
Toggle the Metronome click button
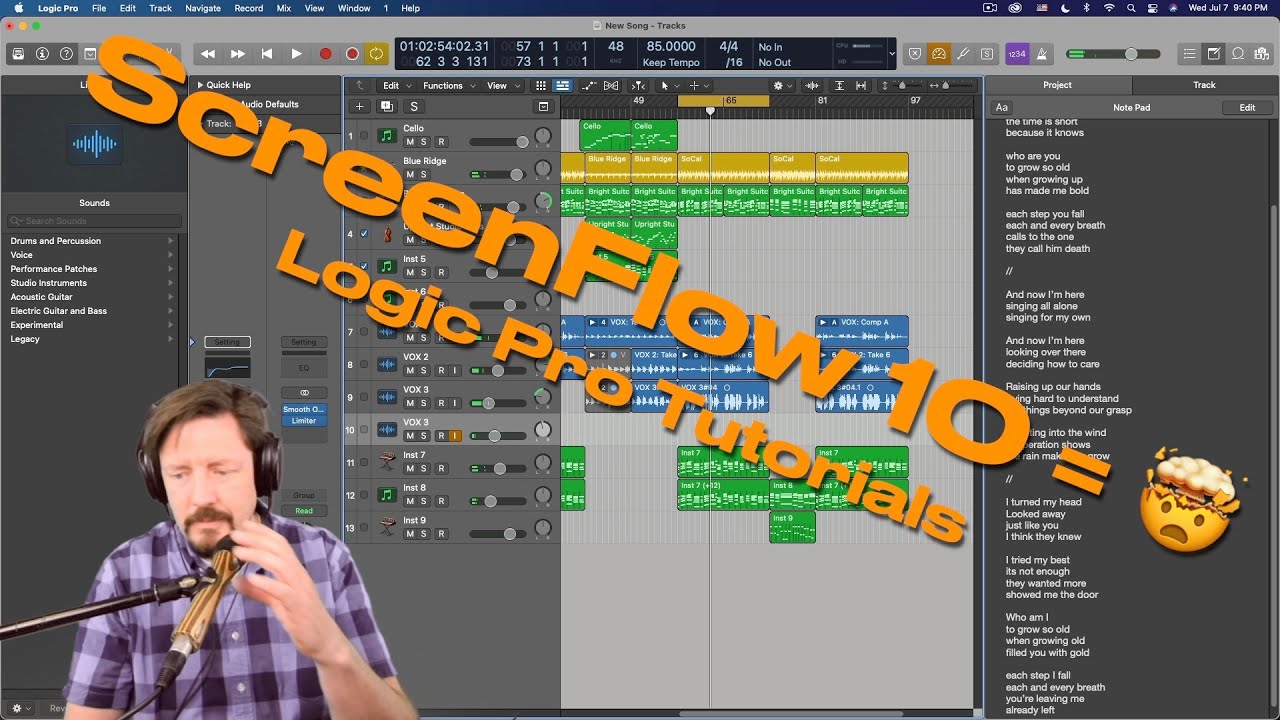pos(1041,54)
